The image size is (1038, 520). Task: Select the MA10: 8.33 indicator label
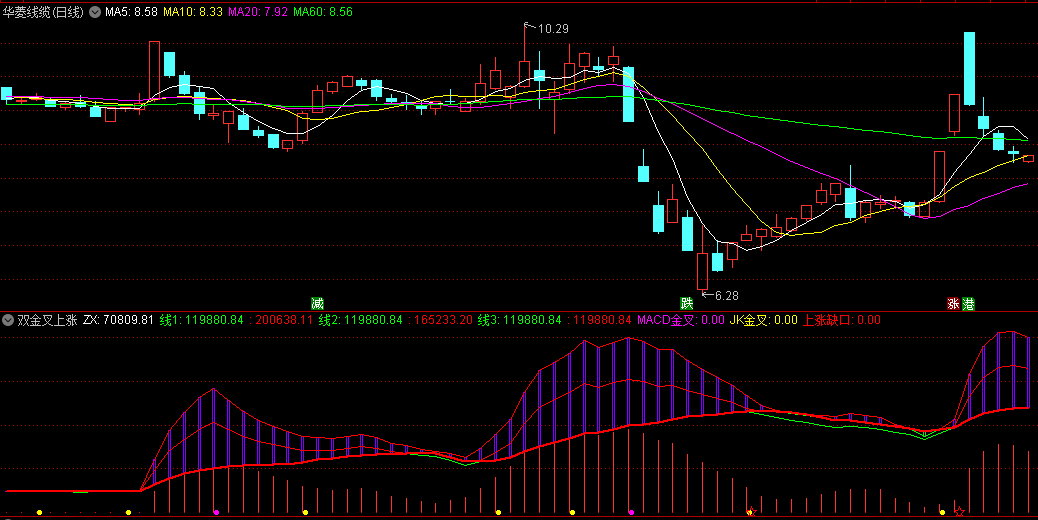(x=193, y=12)
